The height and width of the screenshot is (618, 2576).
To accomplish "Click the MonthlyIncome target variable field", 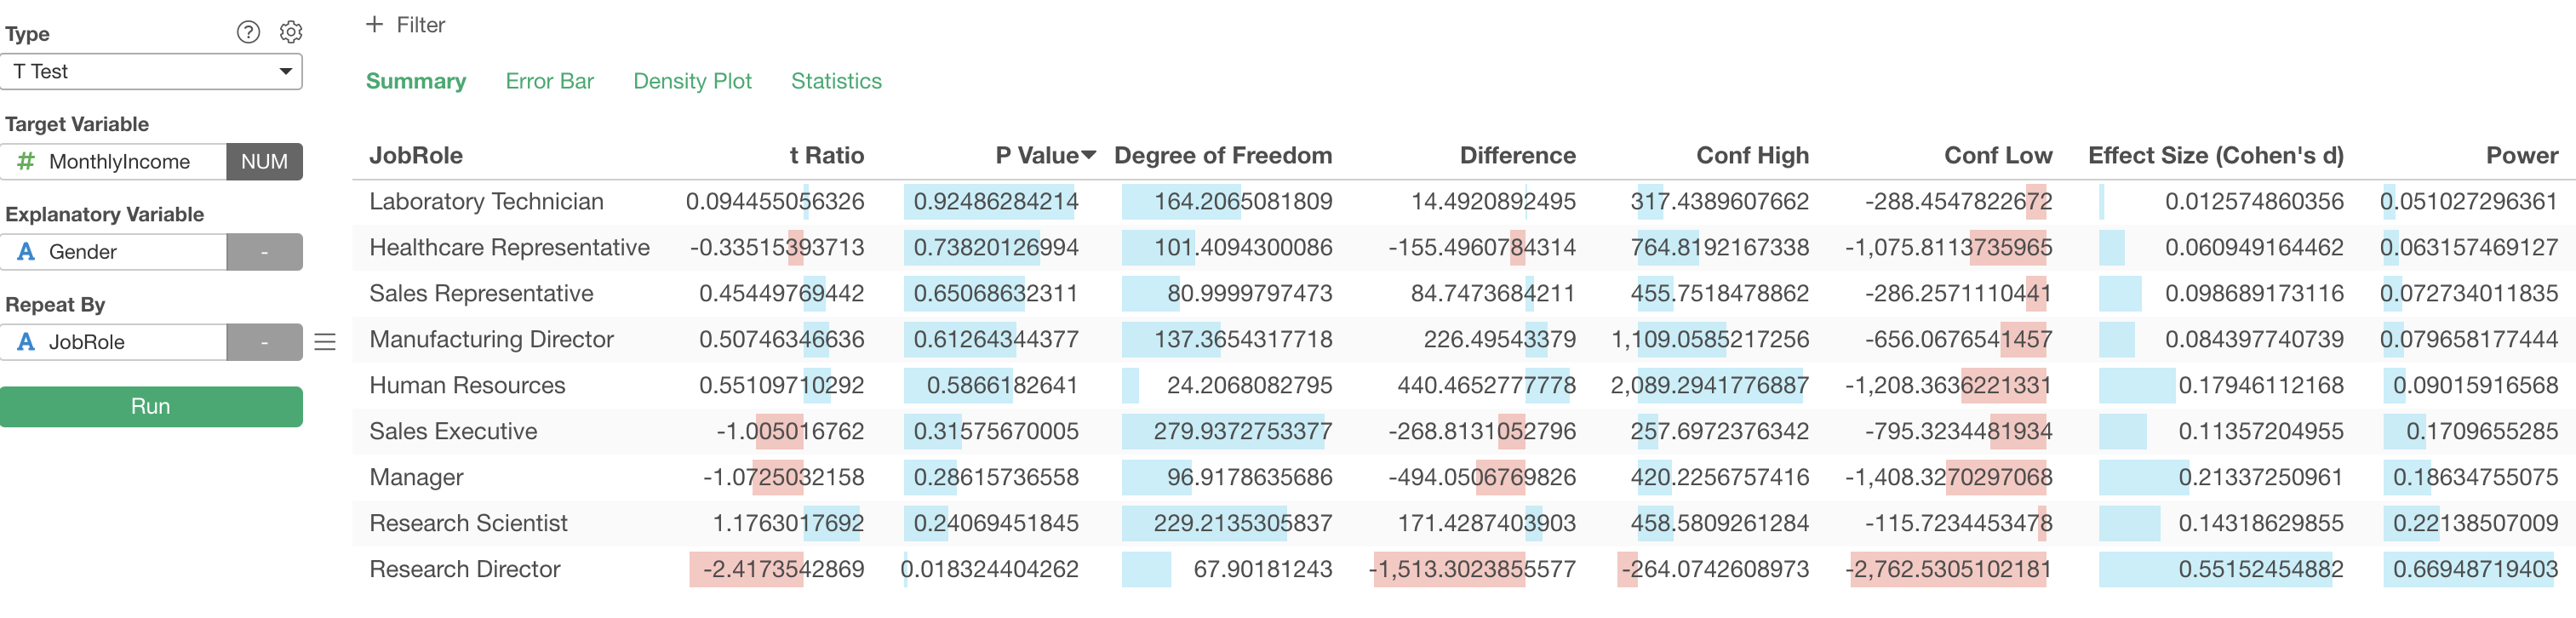I will pos(113,161).
